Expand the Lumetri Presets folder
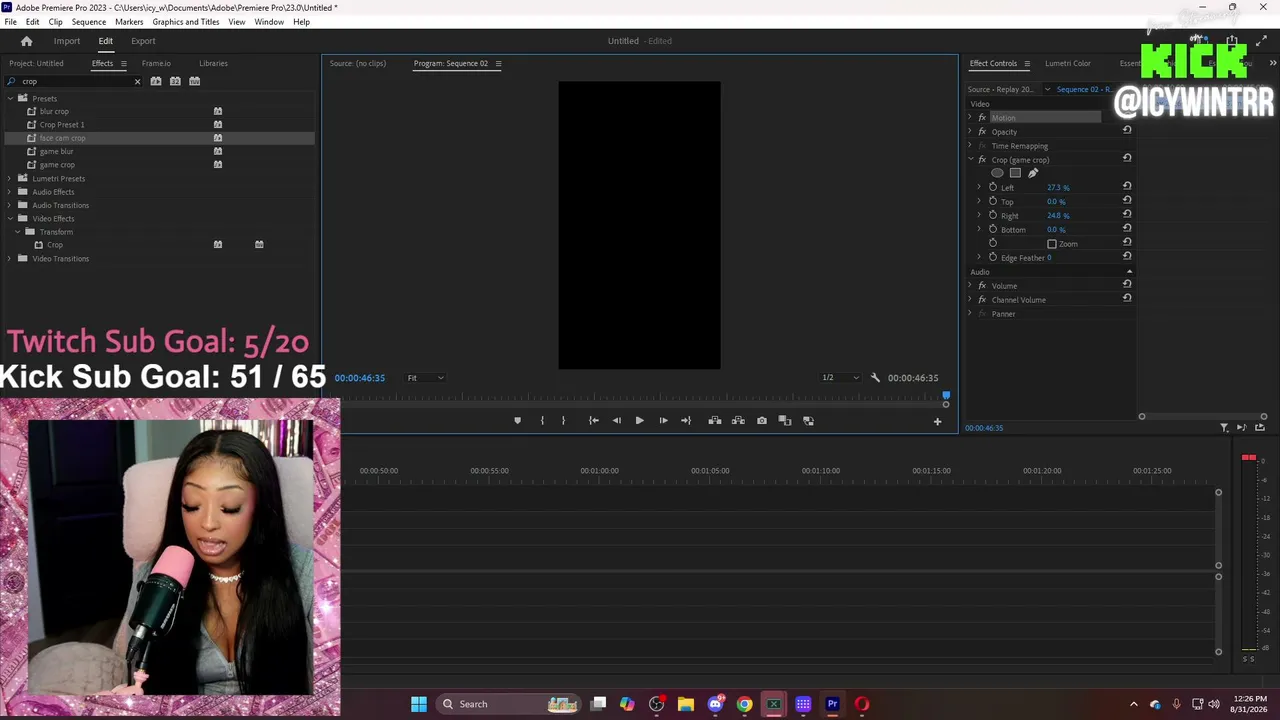This screenshot has width=1280, height=720. click(10, 178)
